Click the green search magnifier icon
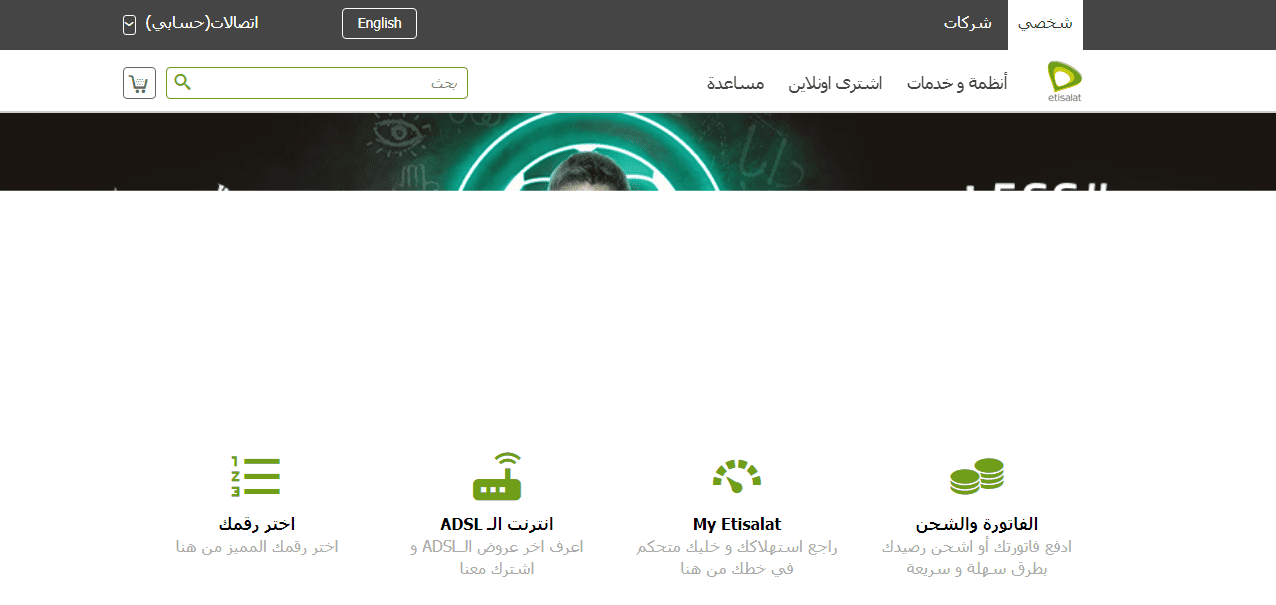The width and height of the screenshot is (1276, 605). 182,82
